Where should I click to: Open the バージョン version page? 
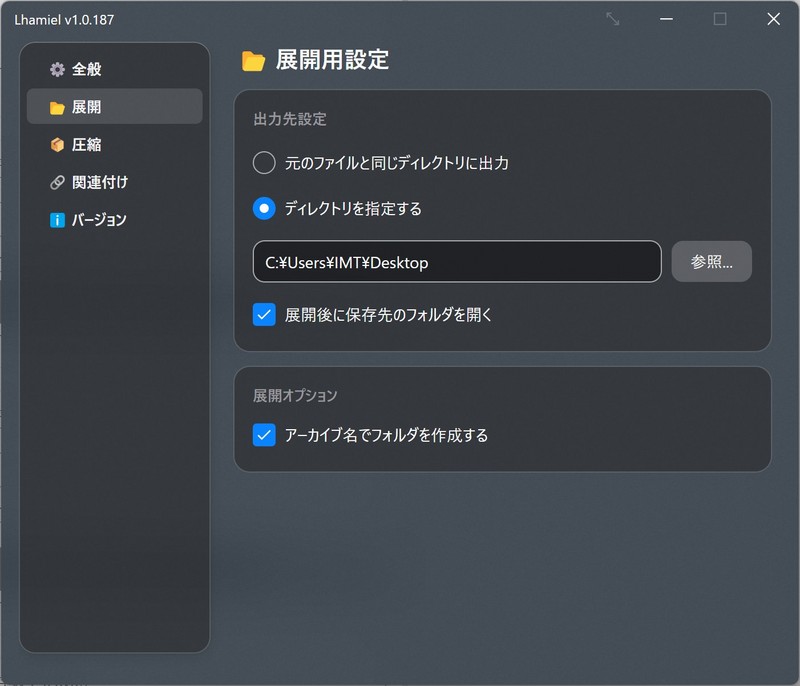[114, 220]
